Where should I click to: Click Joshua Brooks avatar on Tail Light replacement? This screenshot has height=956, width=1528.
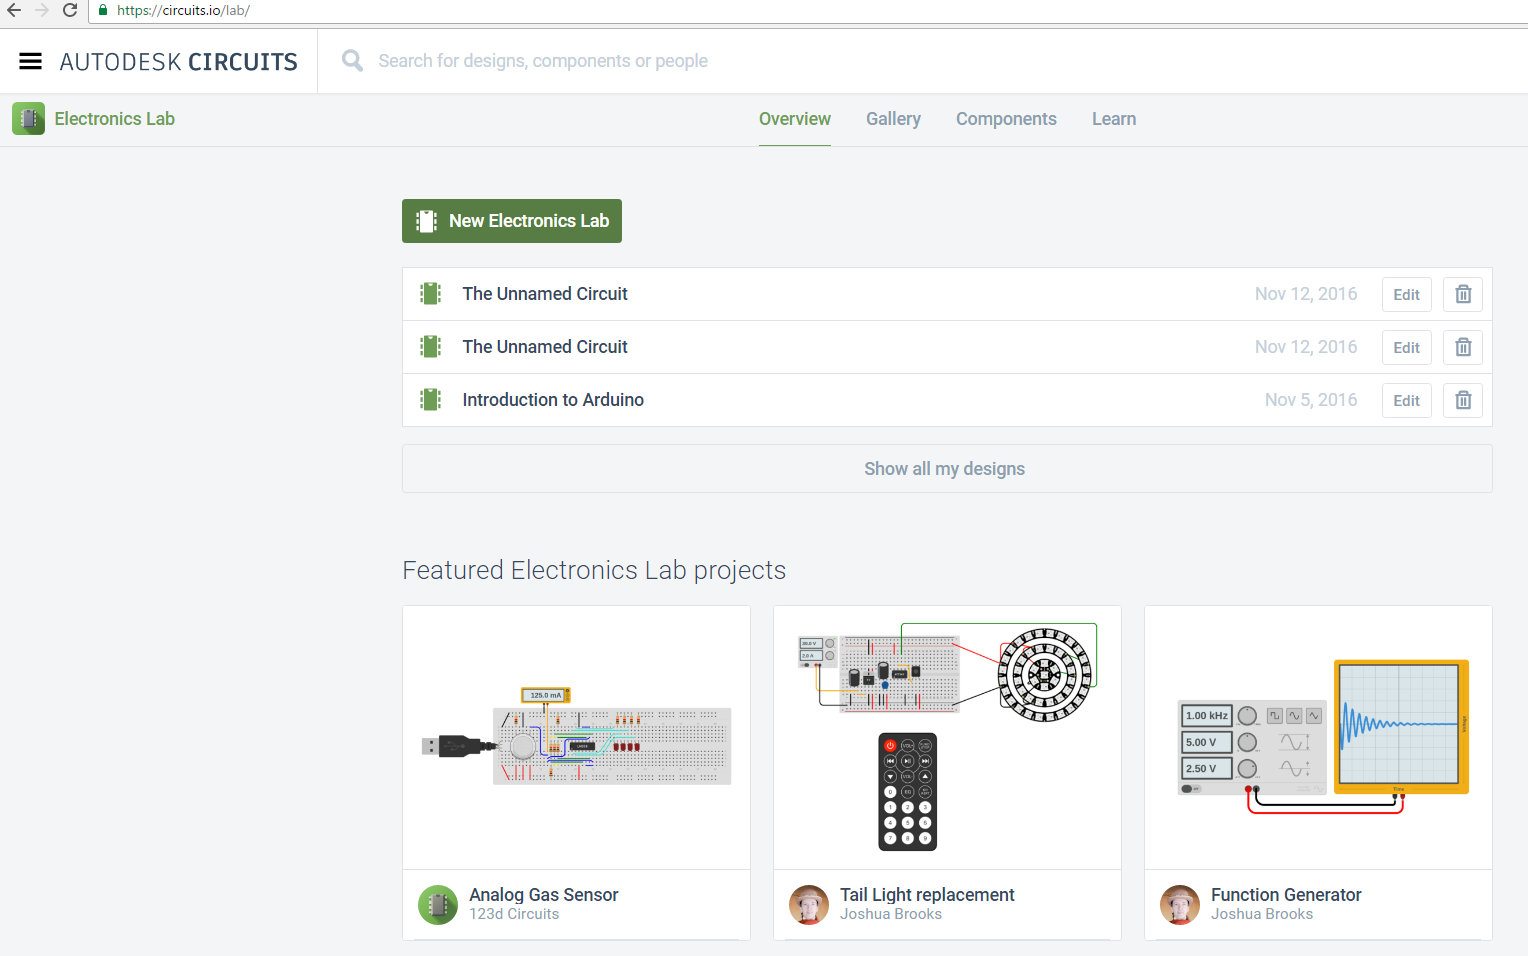click(808, 905)
